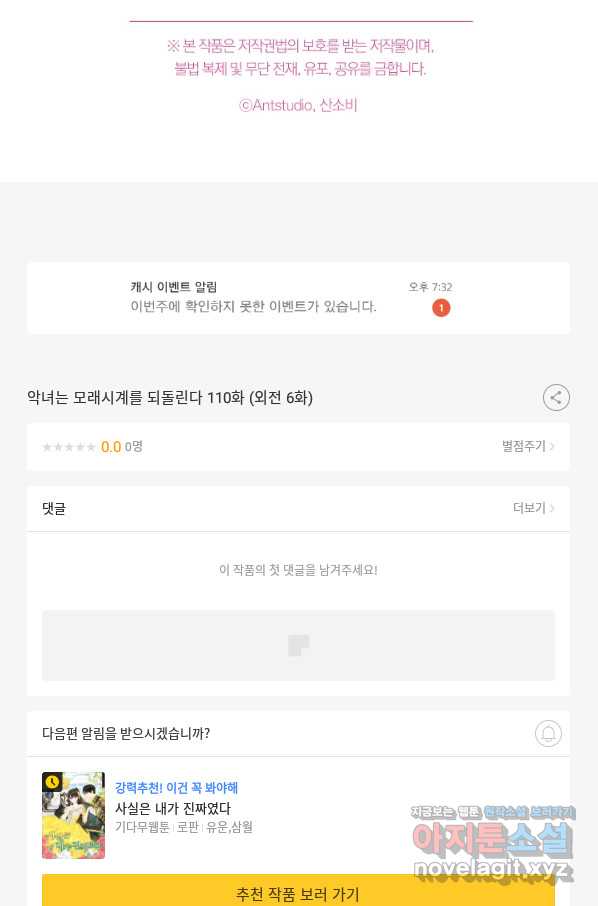Toggle the next-episode notification bell

point(548,733)
